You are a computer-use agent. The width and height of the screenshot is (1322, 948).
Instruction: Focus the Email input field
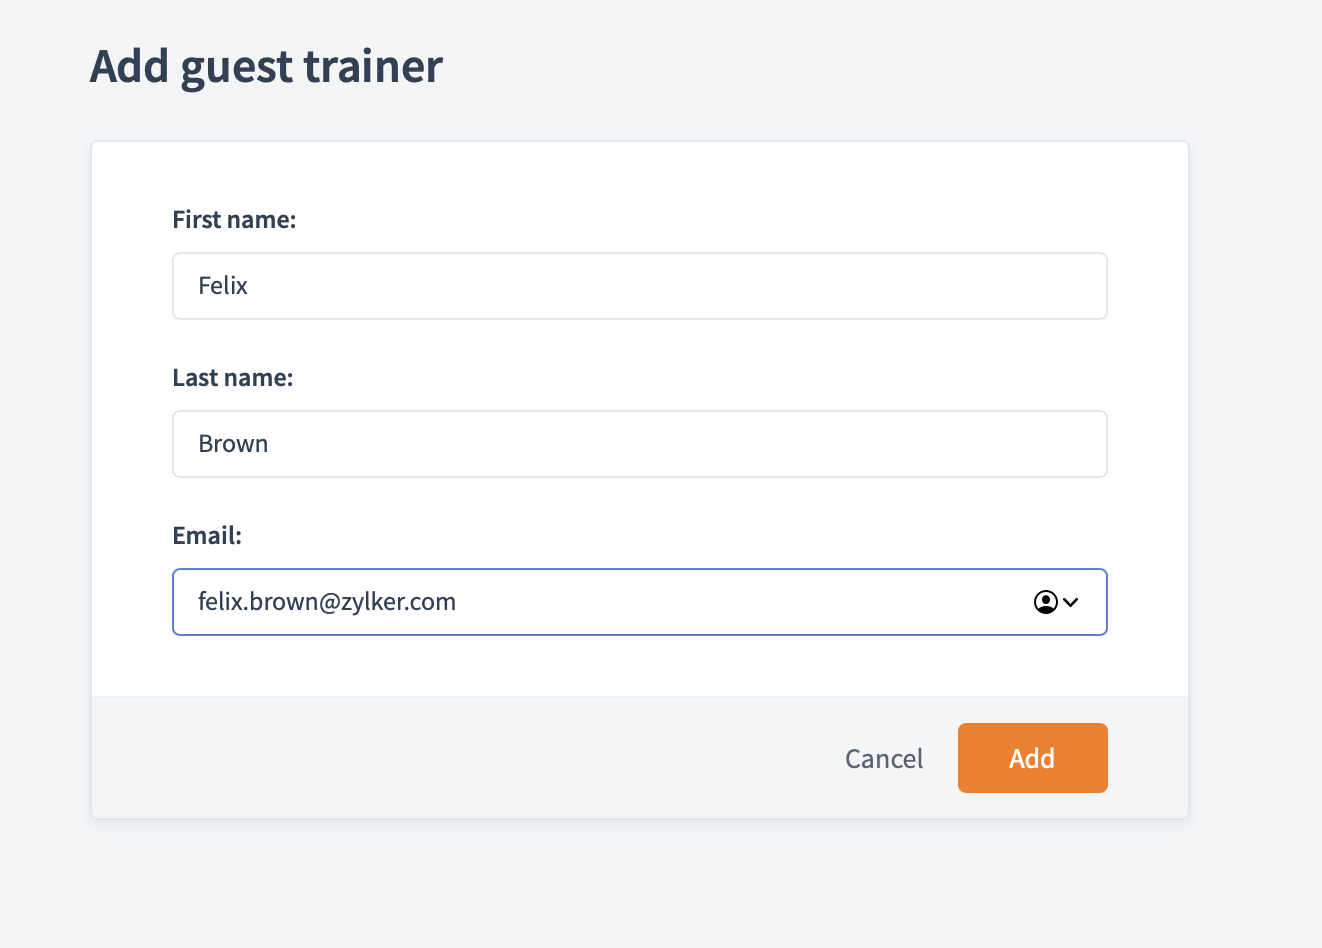point(700,602)
